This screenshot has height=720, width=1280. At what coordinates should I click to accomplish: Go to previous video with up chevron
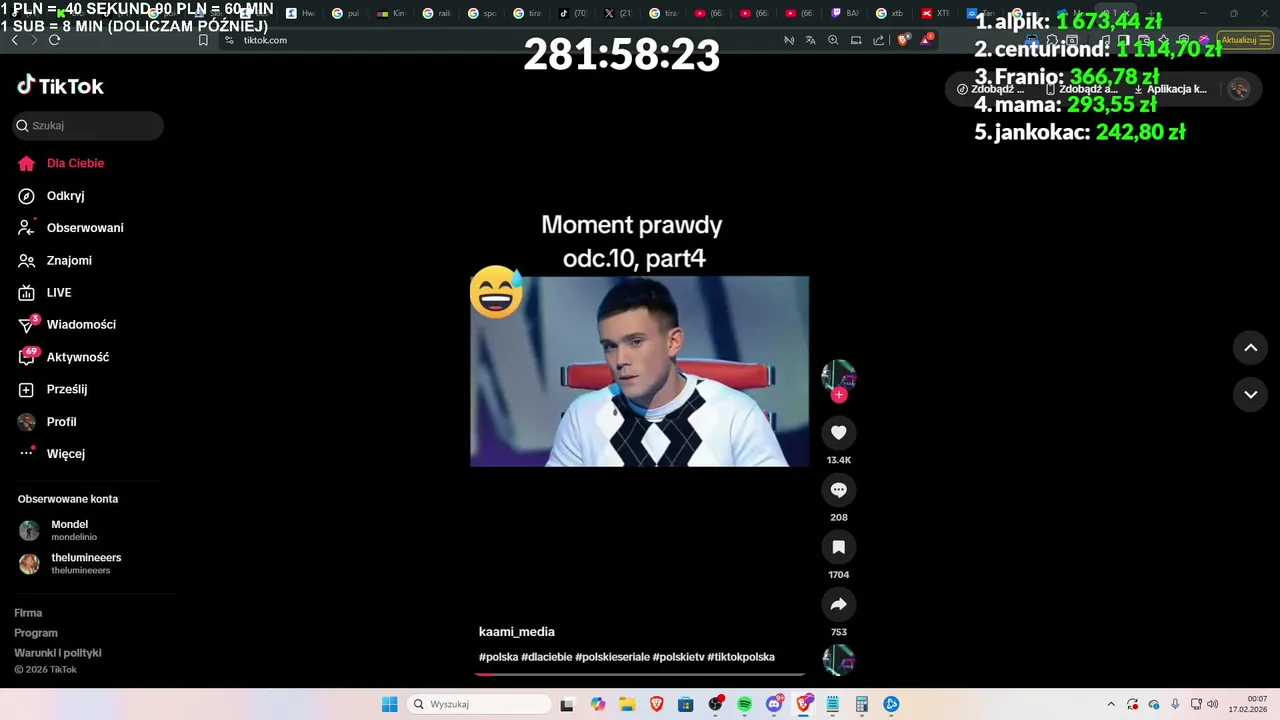[1250, 348]
